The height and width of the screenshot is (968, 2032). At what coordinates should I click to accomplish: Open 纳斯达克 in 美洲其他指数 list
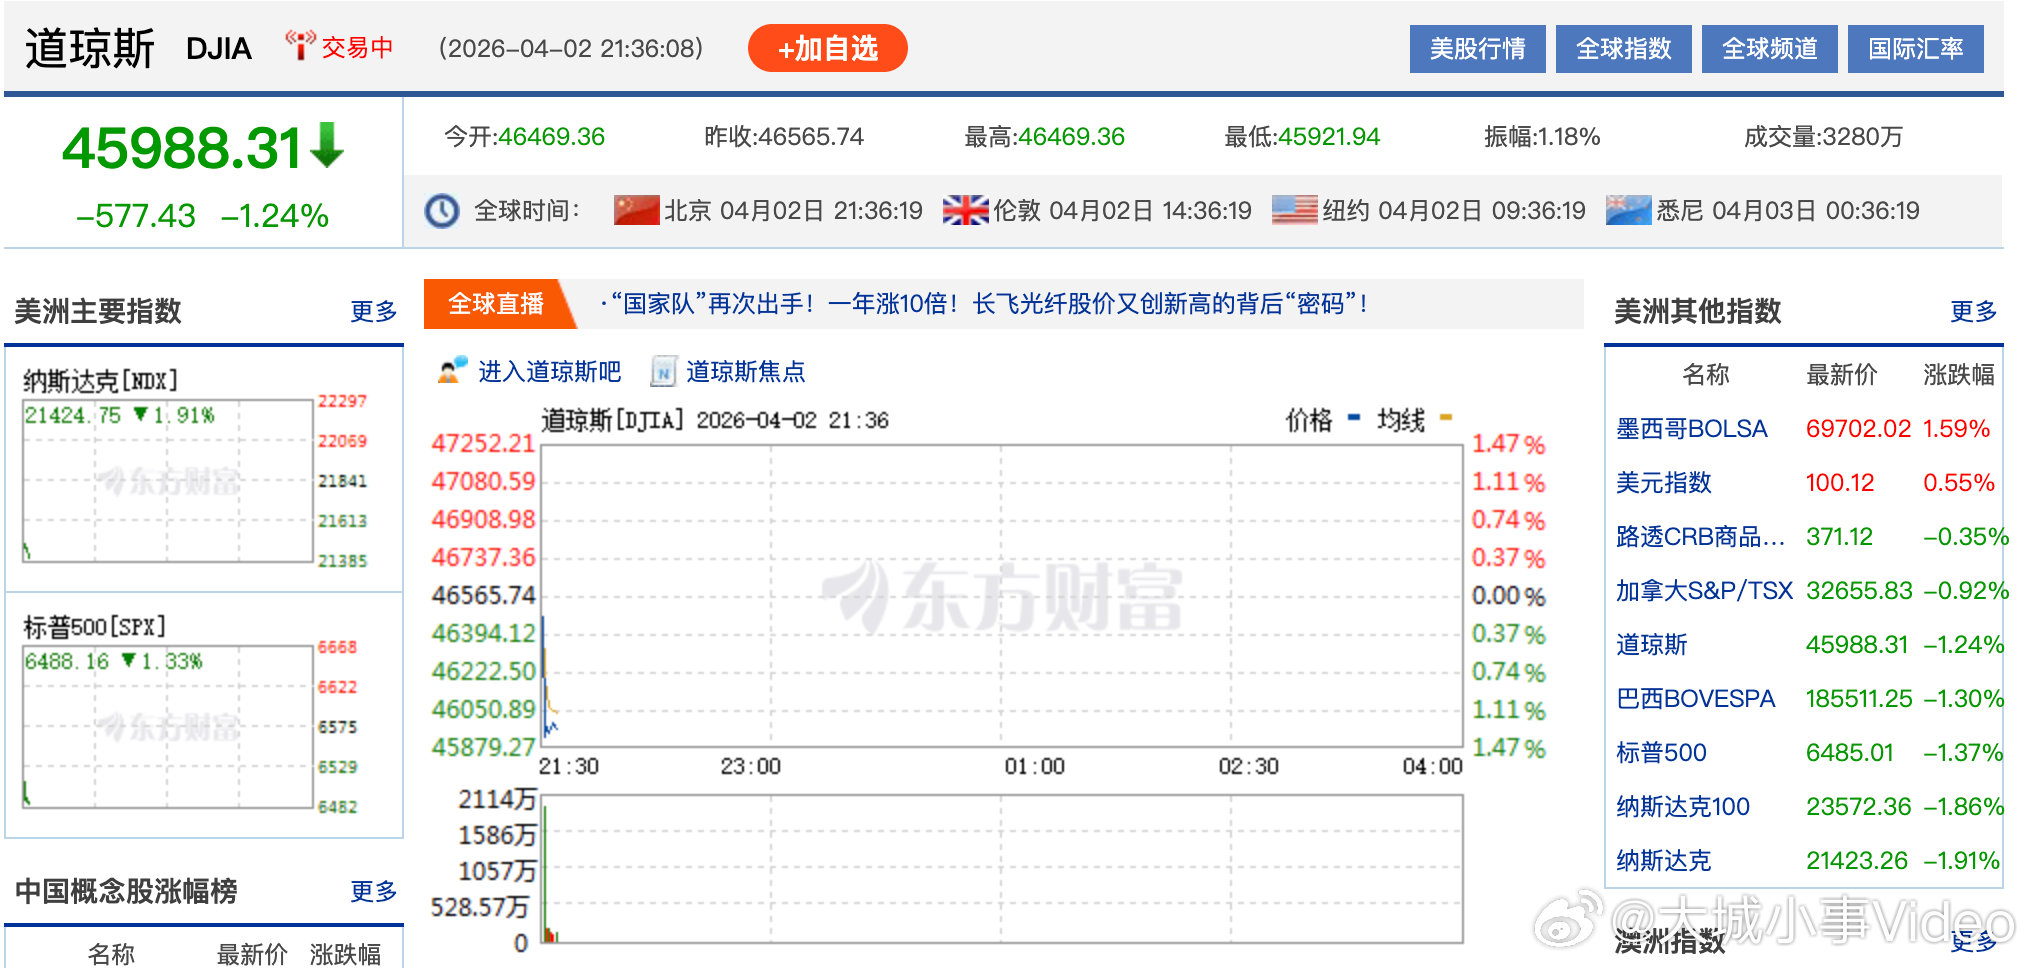[x=1663, y=861]
